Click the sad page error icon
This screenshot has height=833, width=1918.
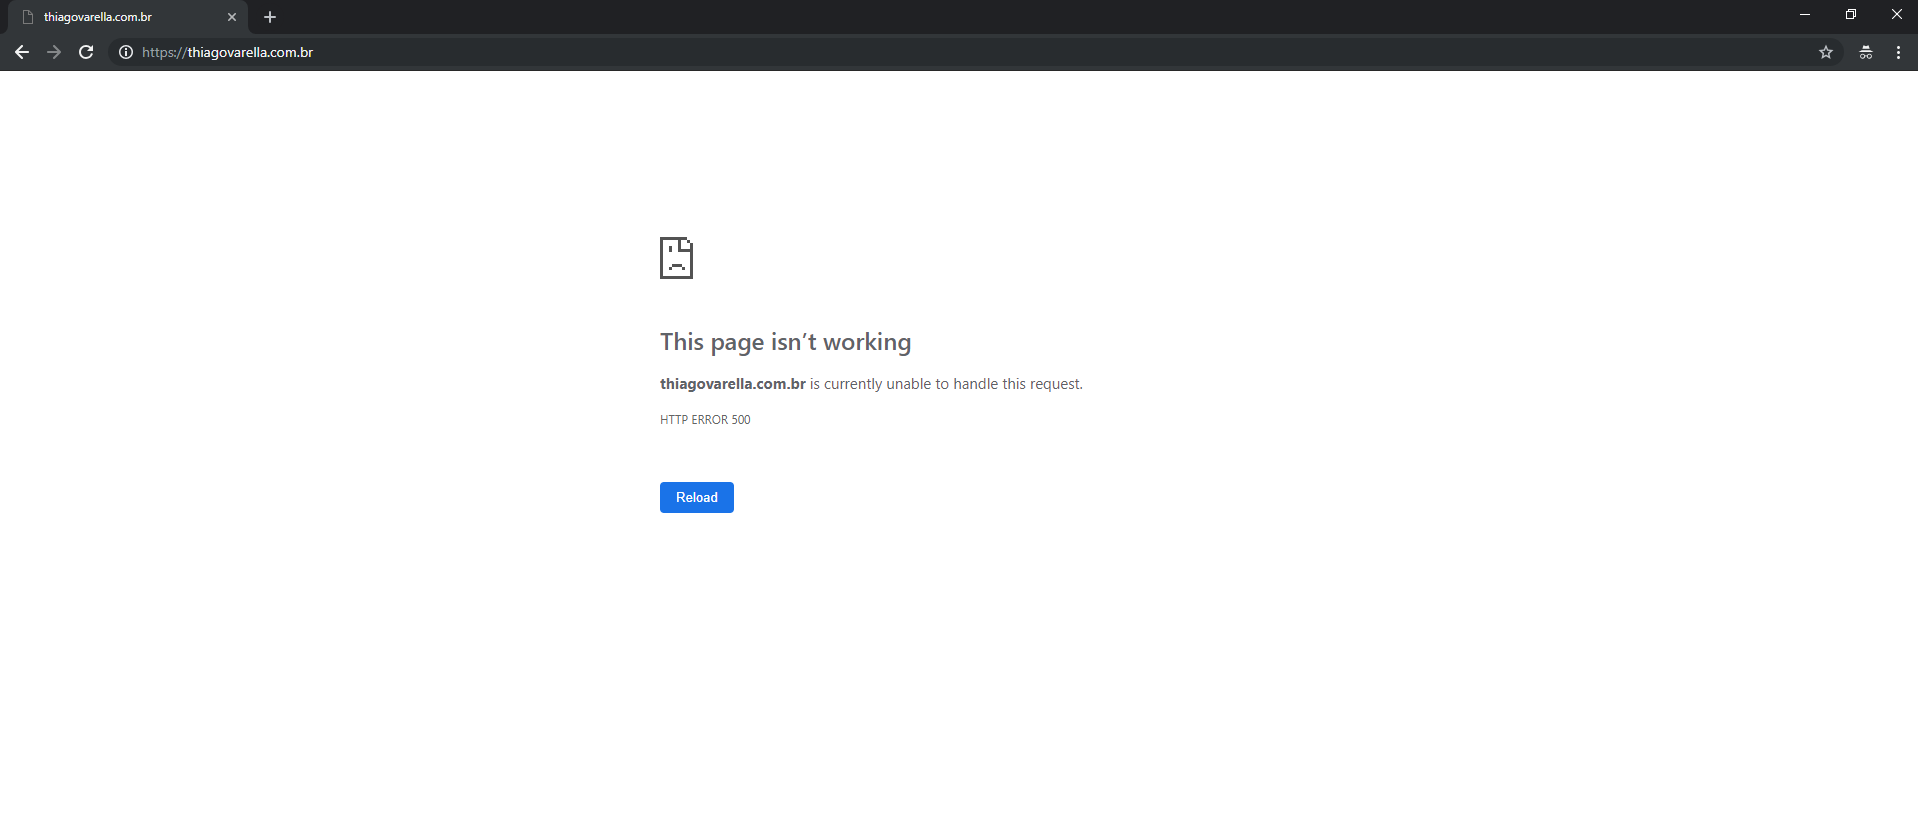676,258
